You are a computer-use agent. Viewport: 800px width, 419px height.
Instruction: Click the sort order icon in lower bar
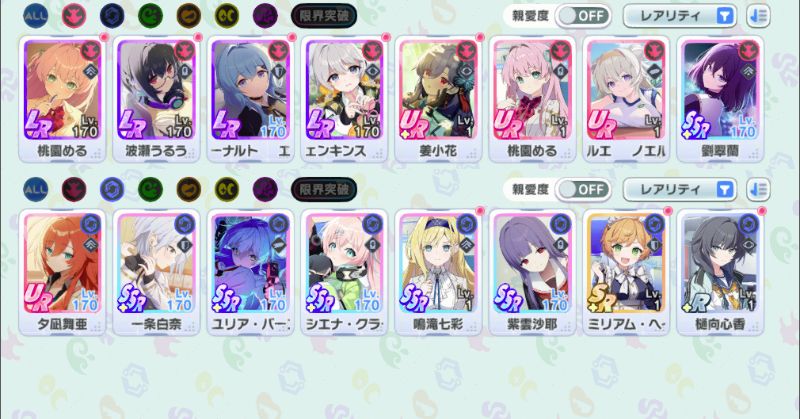click(x=758, y=190)
